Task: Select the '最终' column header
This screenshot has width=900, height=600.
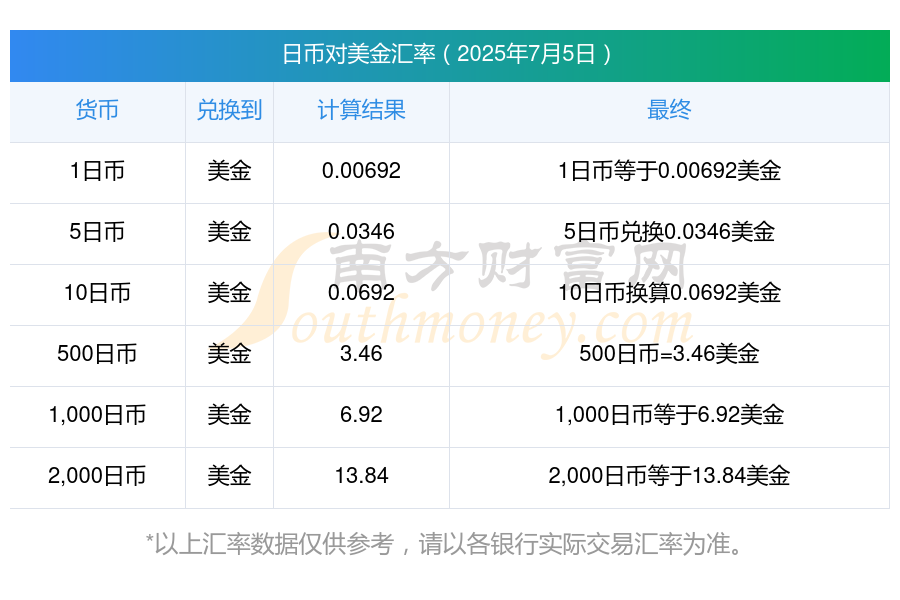Action: [x=669, y=110]
